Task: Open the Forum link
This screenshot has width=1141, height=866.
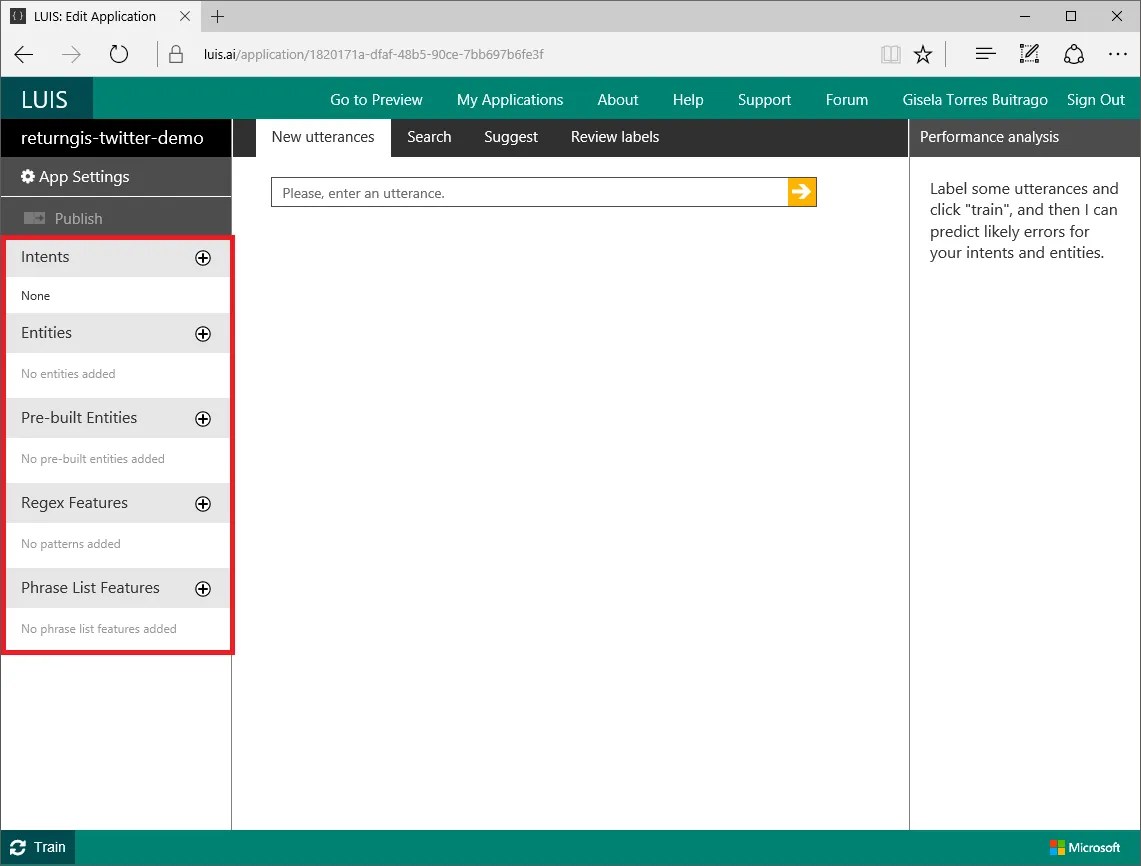Action: click(846, 100)
